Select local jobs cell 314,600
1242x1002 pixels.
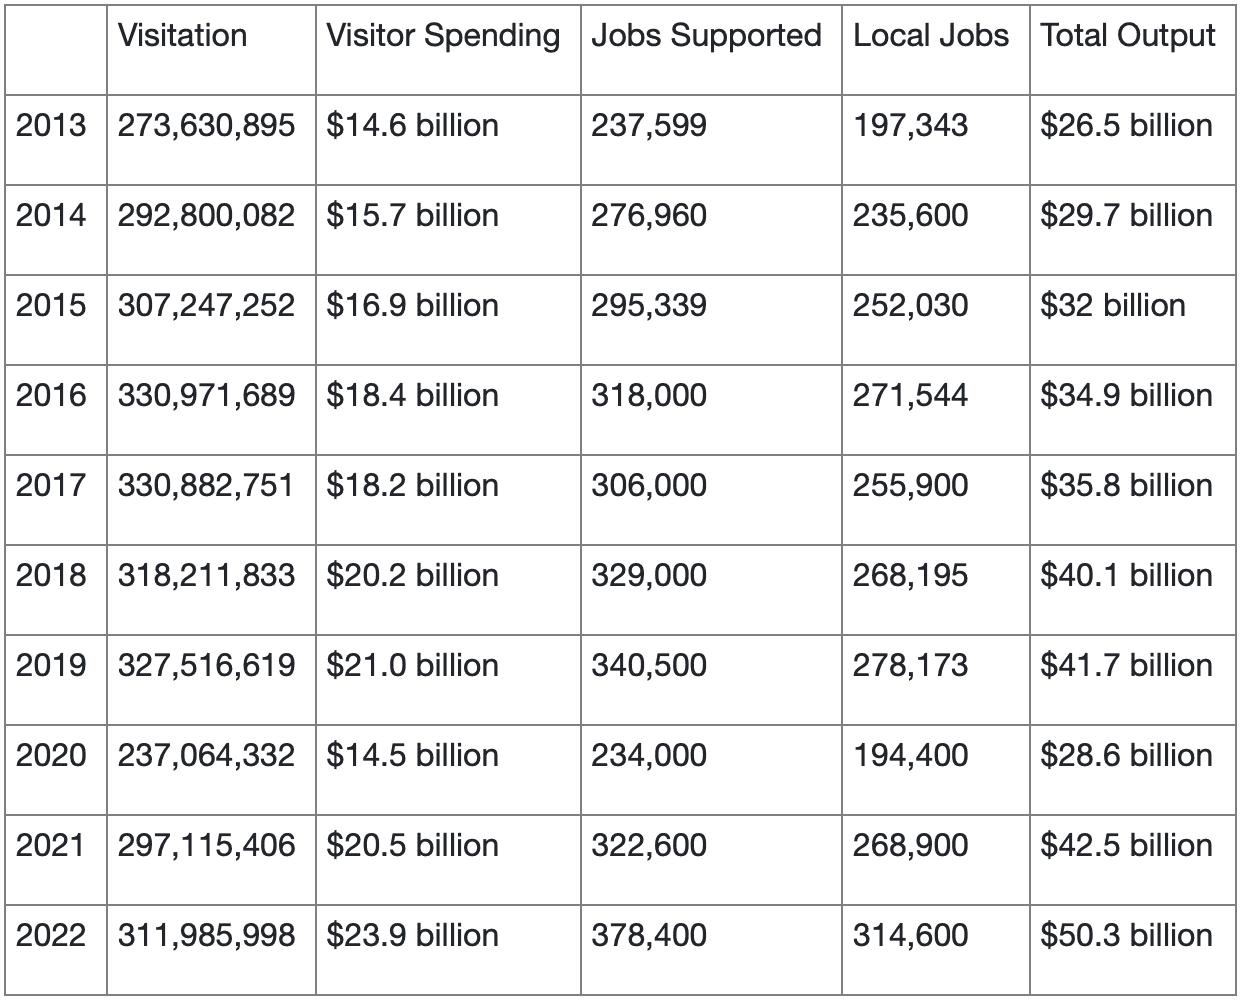coord(911,935)
